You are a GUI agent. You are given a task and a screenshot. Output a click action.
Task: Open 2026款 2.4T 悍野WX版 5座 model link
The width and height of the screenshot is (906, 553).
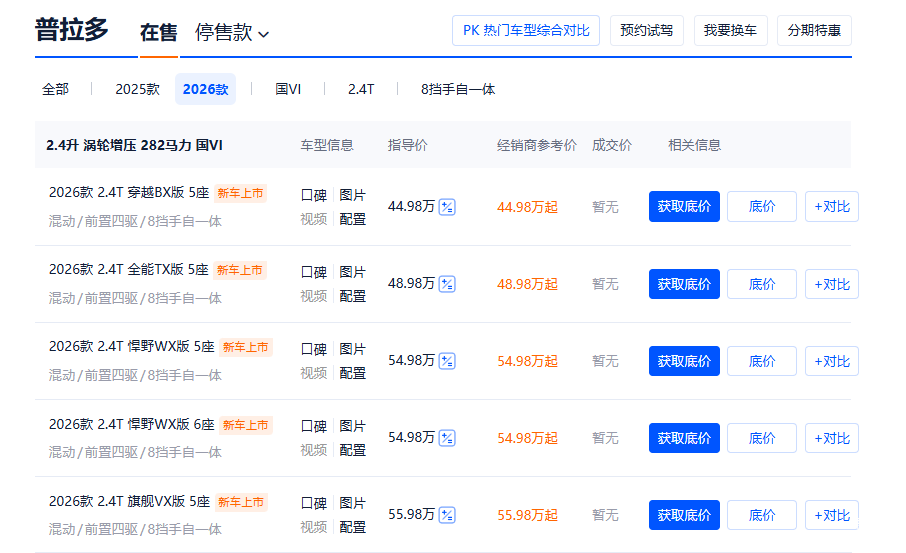click(132, 346)
